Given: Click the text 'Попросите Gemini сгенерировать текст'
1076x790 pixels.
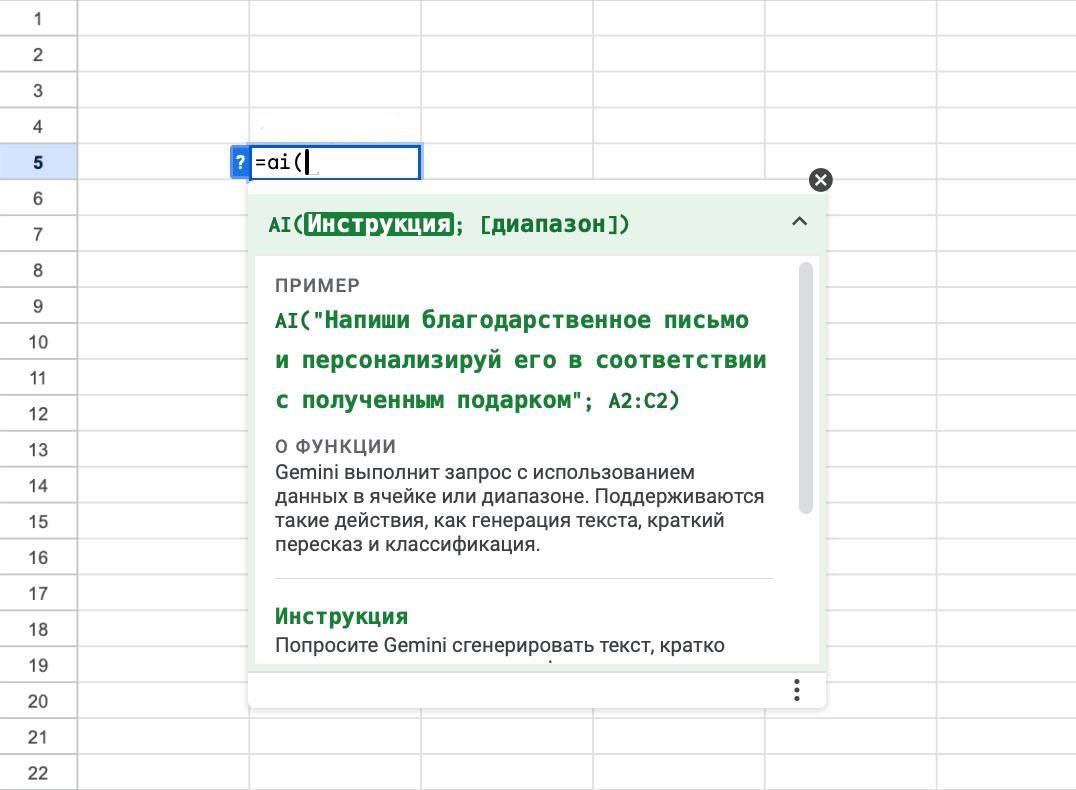Looking at the screenshot, I should 464,645.
